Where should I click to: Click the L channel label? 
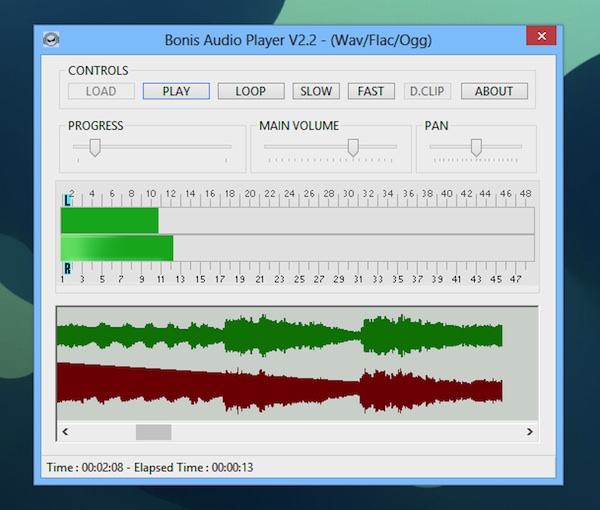(x=67, y=200)
